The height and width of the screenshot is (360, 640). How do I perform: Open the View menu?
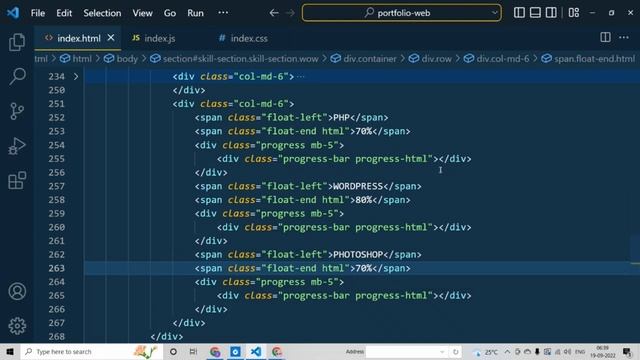[142, 13]
